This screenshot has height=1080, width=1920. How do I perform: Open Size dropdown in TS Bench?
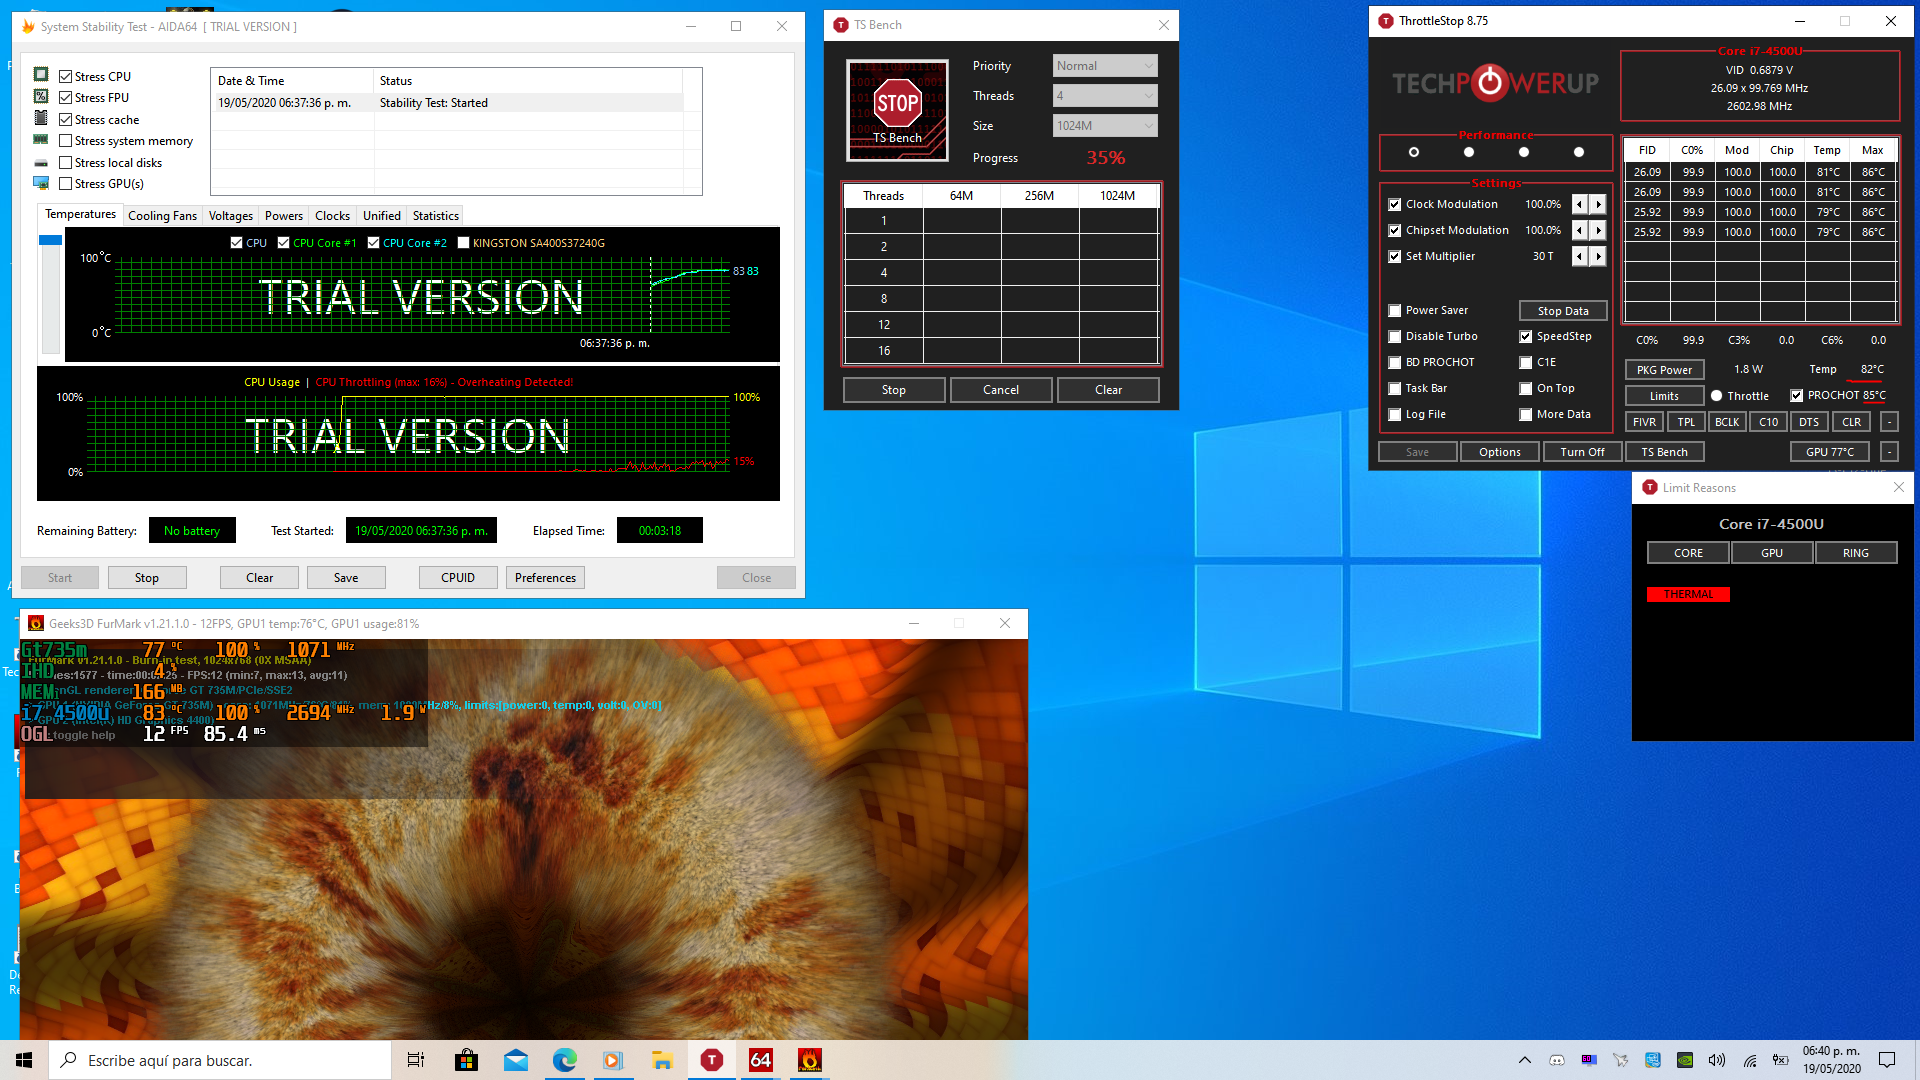click(x=1105, y=126)
